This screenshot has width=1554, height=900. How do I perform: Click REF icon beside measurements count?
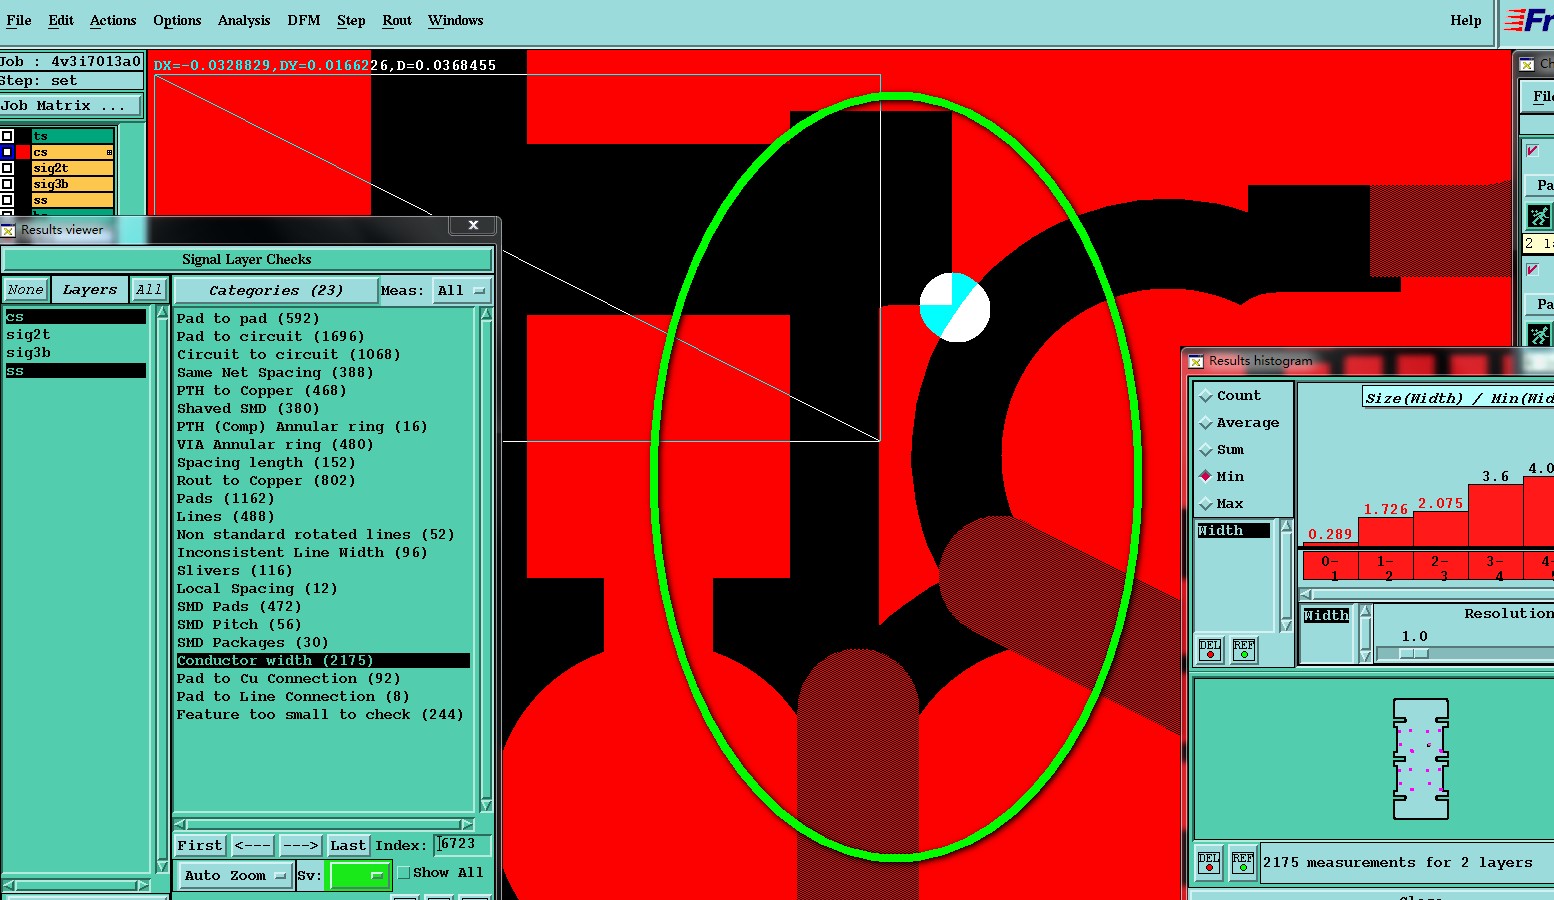pos(1243,863)
